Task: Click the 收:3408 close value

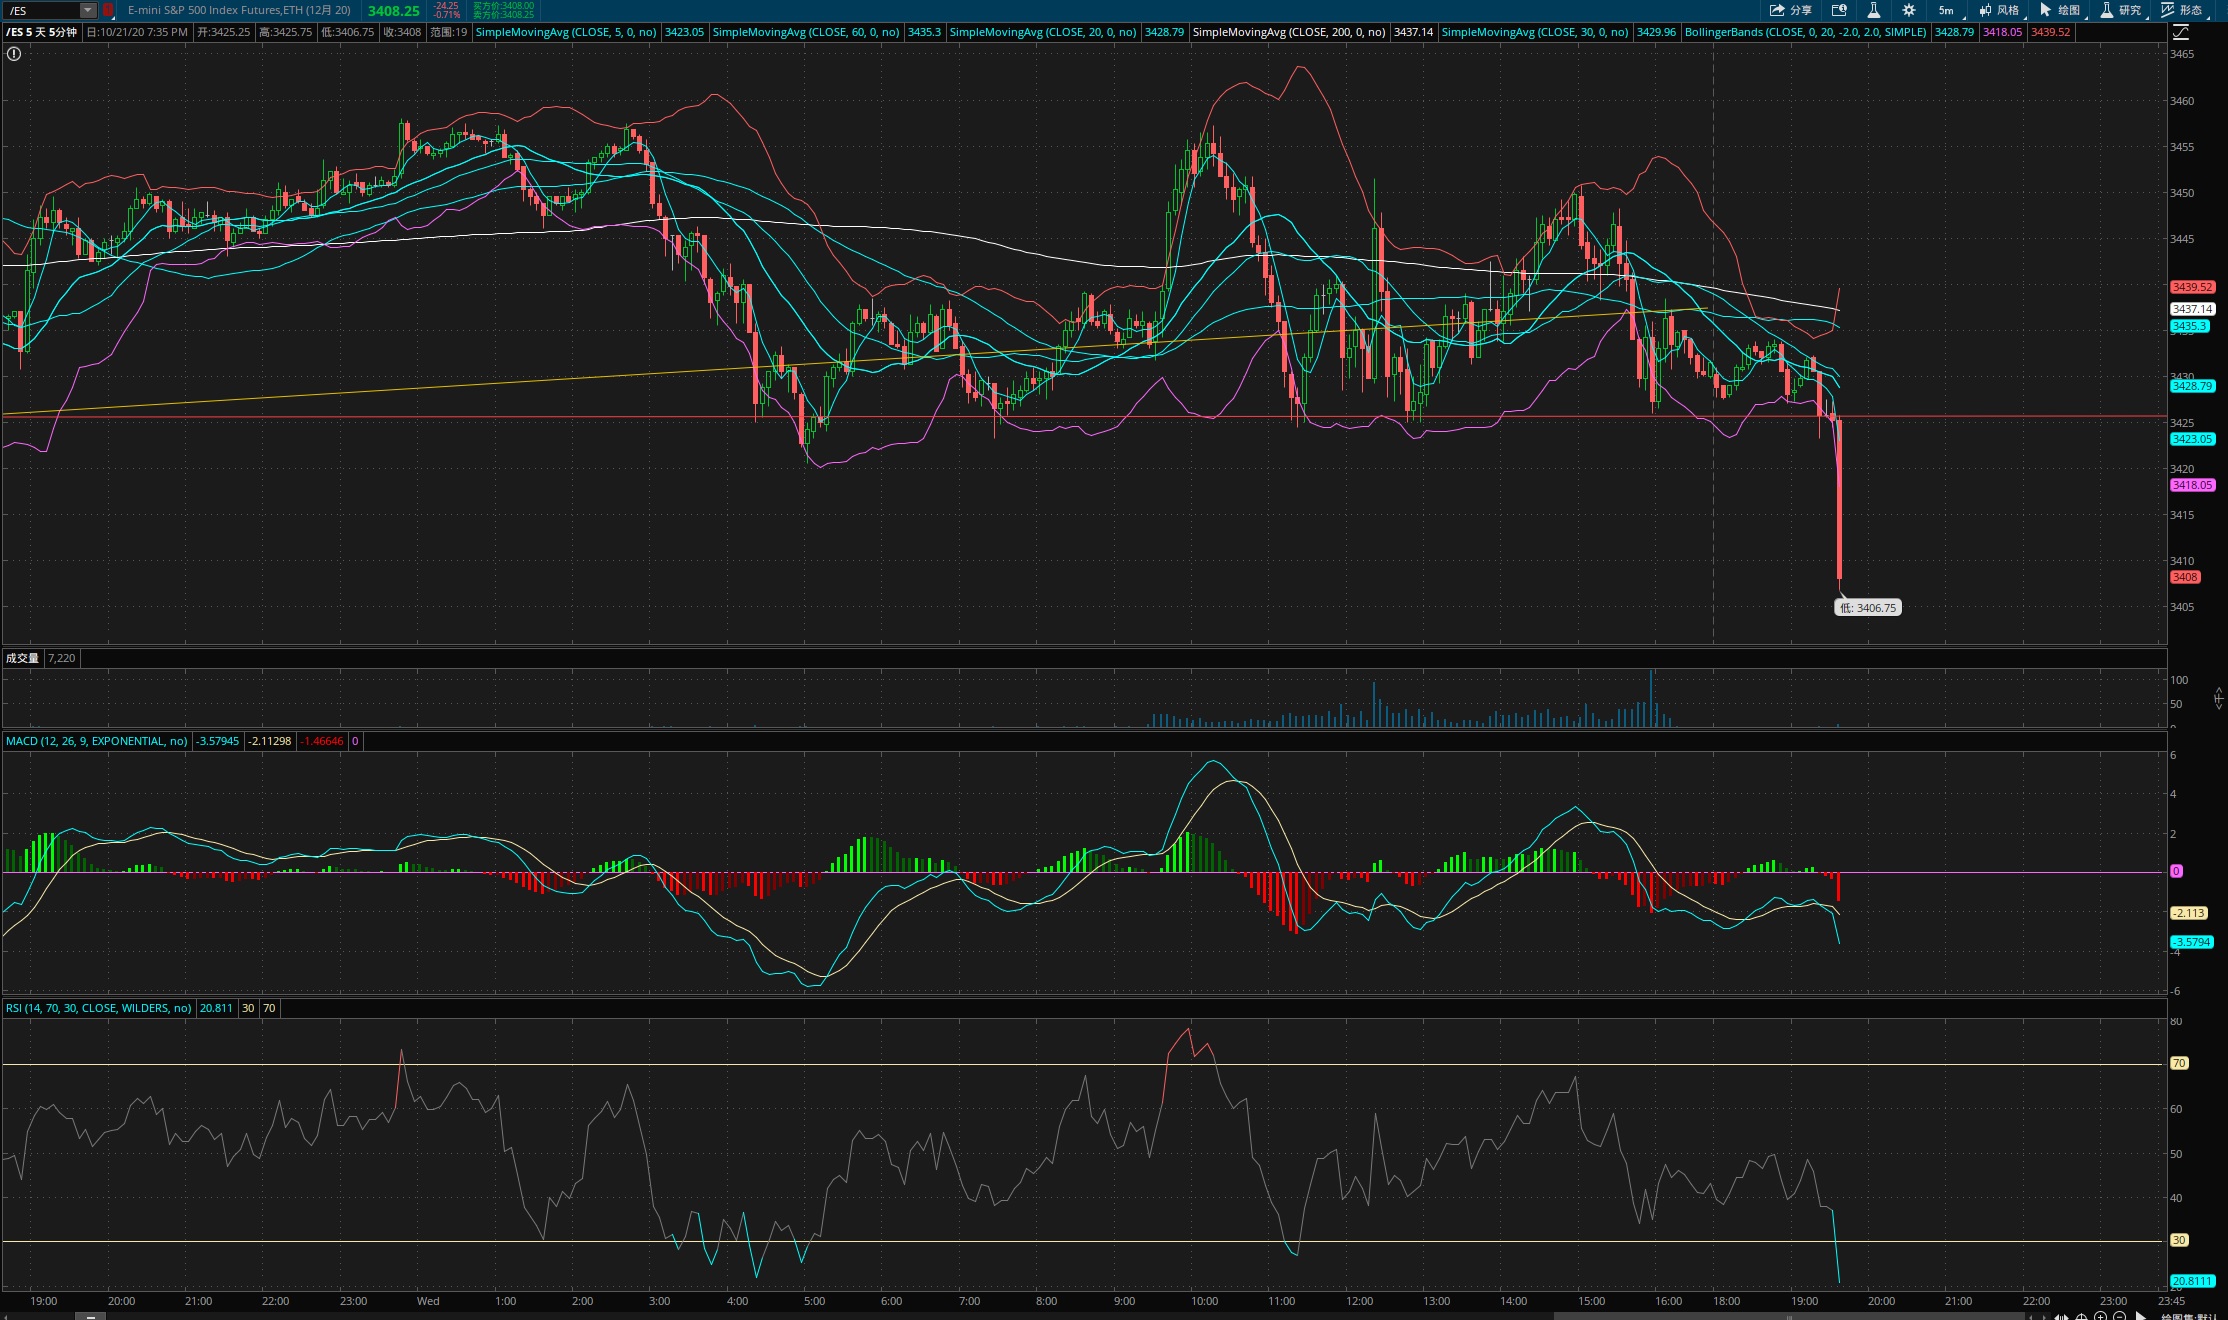Action: [x=403, y=32]
